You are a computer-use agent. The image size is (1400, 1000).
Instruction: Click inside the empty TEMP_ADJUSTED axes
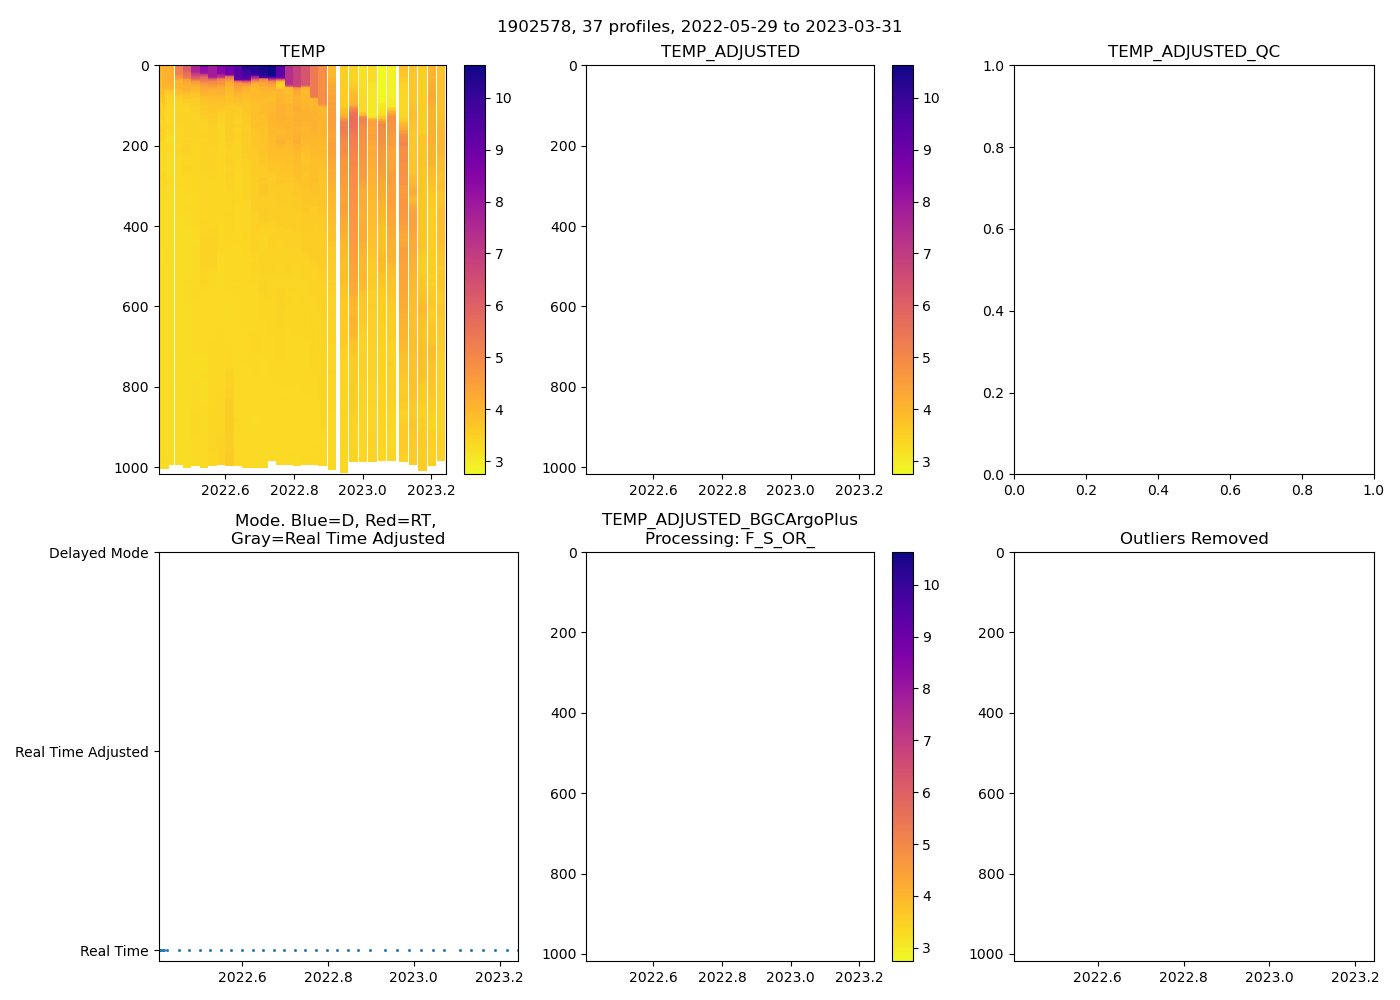click(x=730, y=270)
